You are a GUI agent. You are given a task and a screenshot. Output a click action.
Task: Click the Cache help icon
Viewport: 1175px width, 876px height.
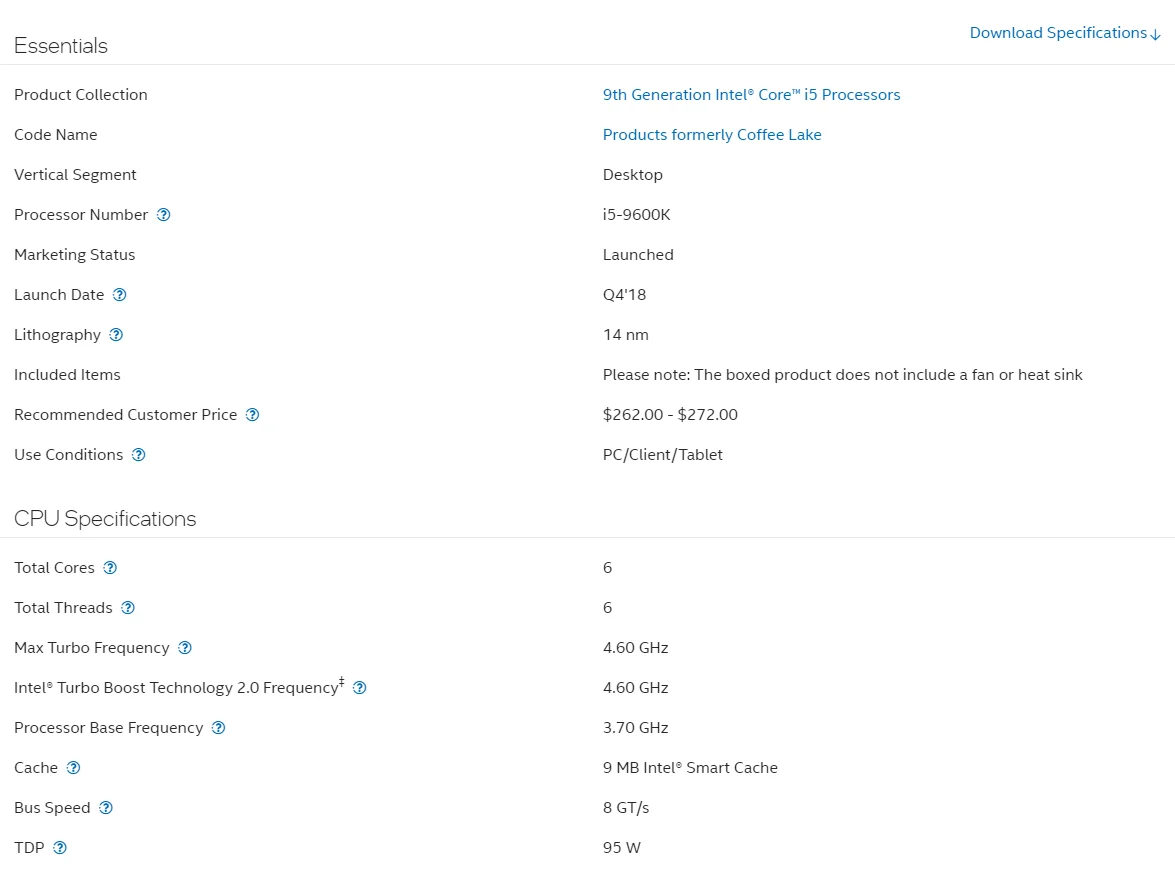(x=73, y=768)
